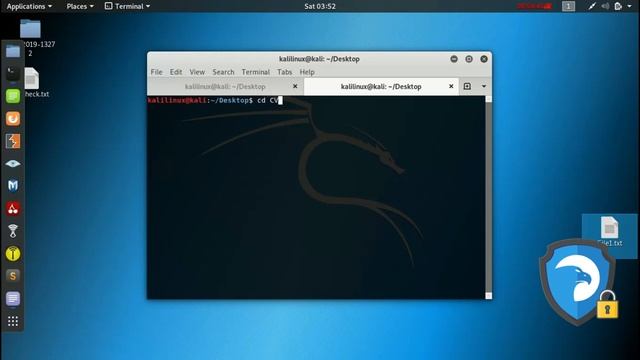This screenshot has height=360, width=640.
Task: Open the Tabs menu in terminal
Action: [284, 72]
